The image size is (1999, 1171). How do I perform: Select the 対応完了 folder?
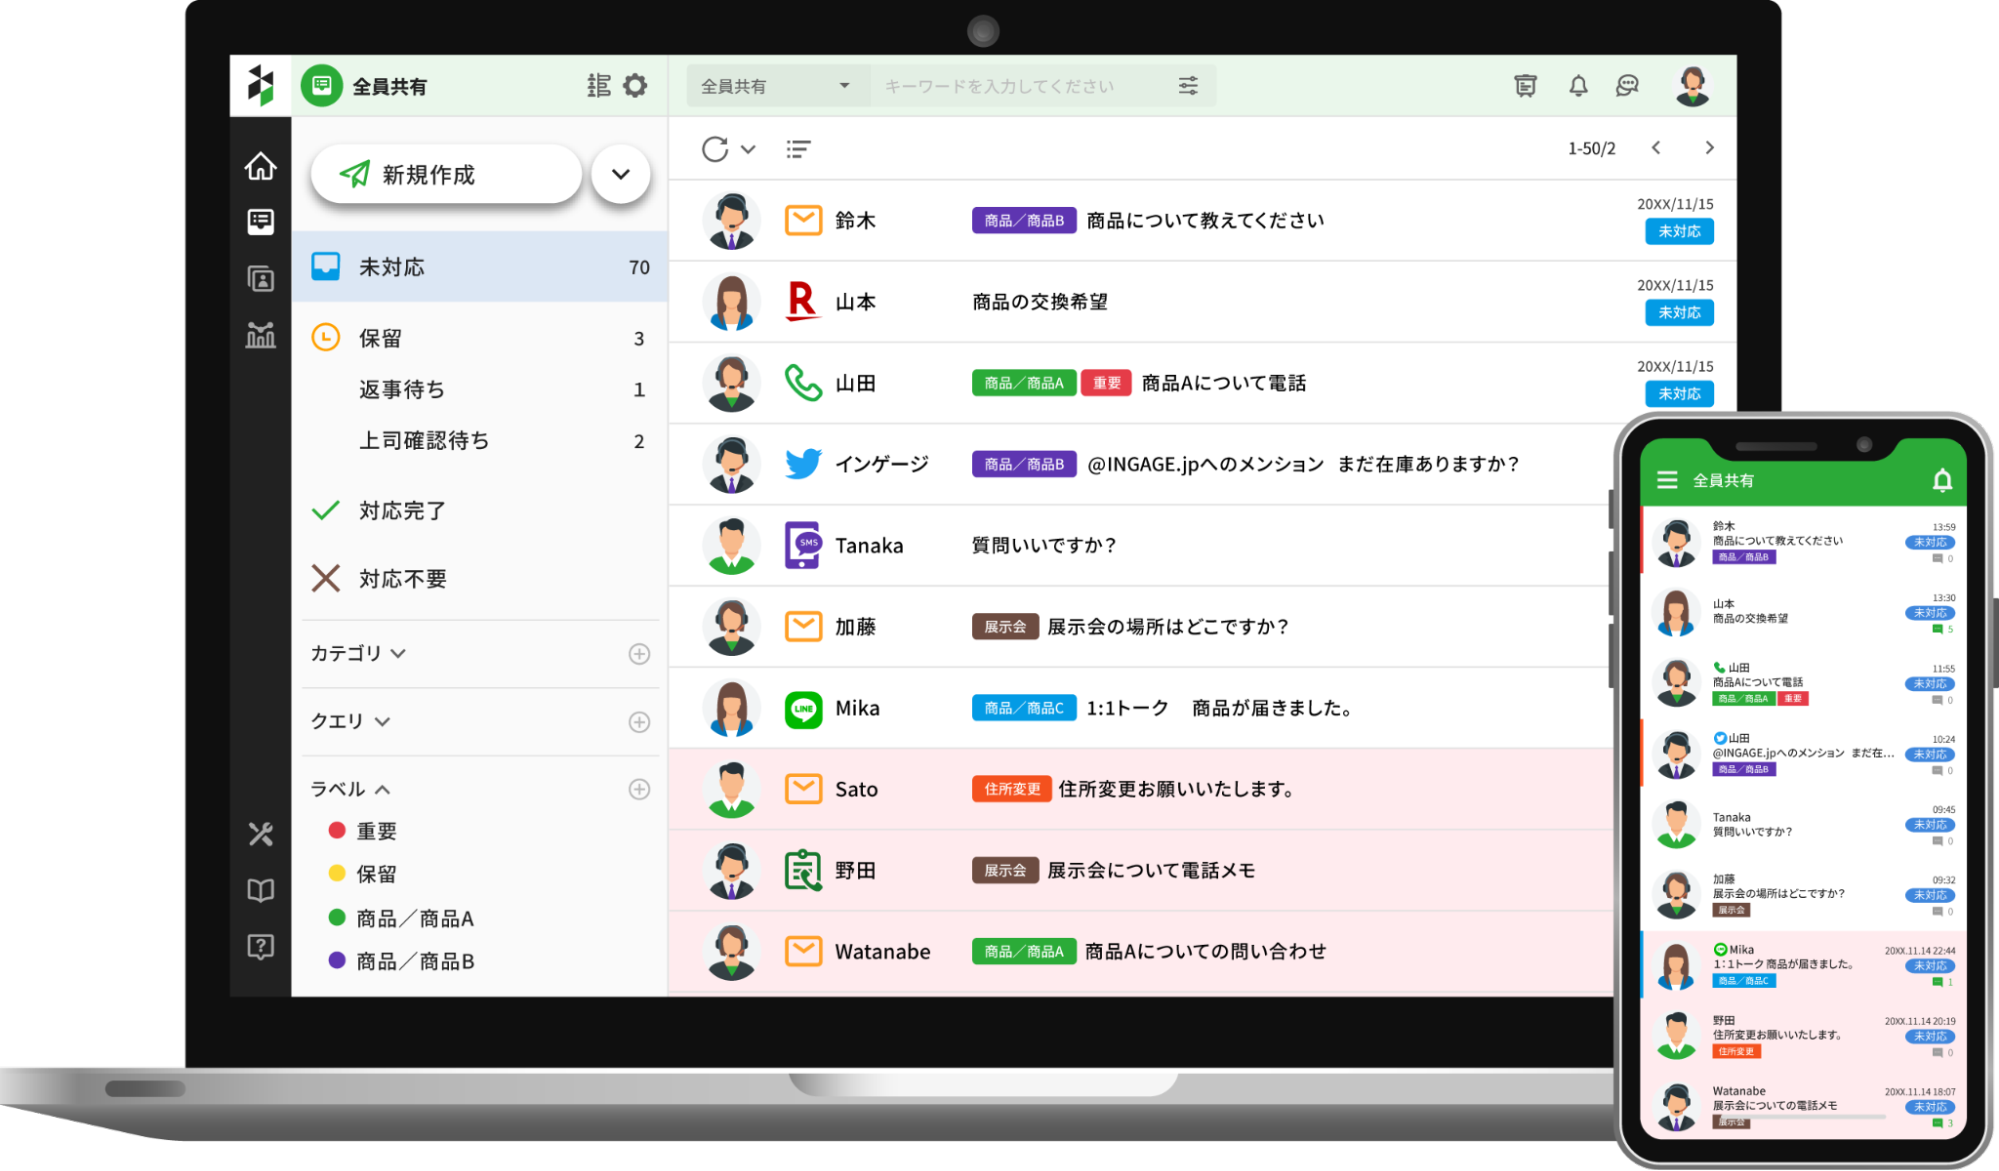pyautogui.click(x=402, y=511)
